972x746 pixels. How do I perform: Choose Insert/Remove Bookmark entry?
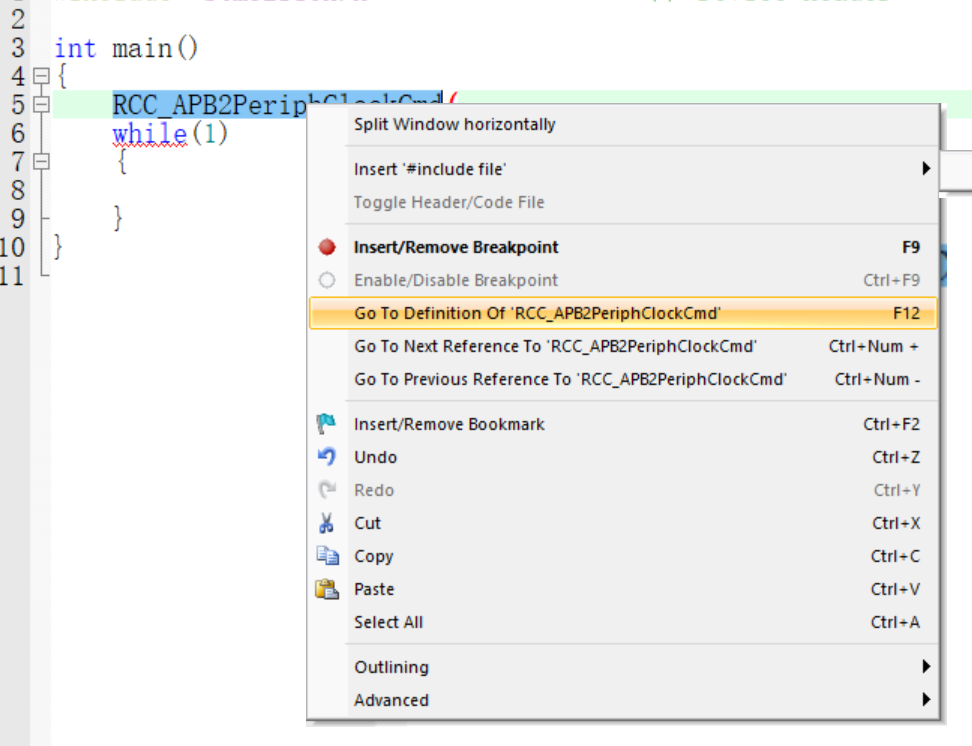tap(624, 424)
